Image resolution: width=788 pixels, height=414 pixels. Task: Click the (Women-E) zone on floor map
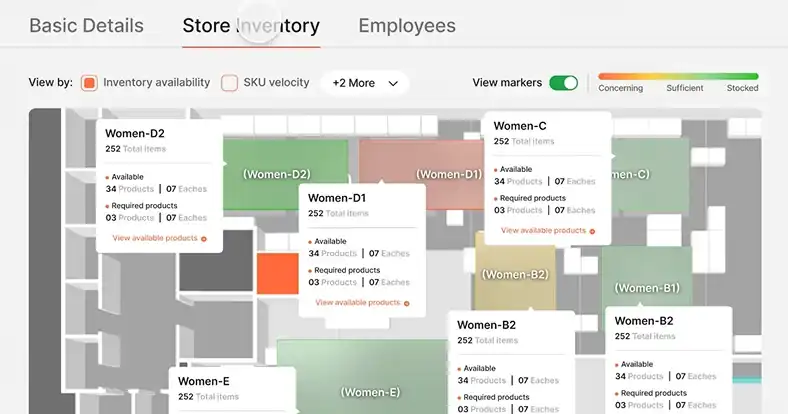click(x=370, y=390)
